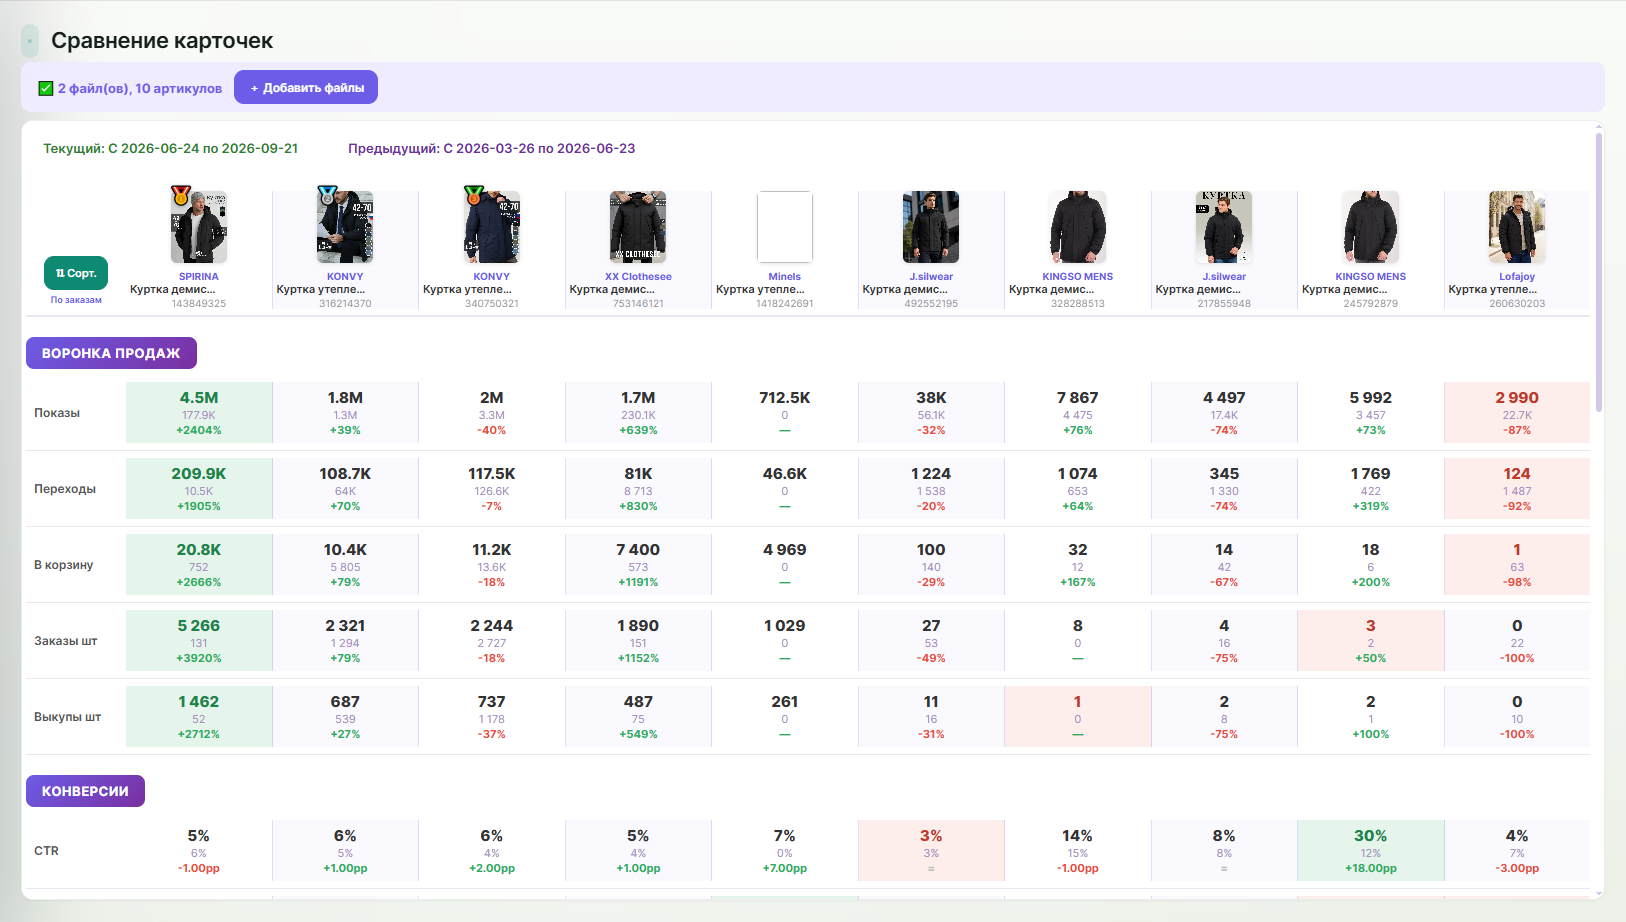The image size is (1626, 922).
Task: Toggle the green files checkbox
Action: tap(45, 88)
